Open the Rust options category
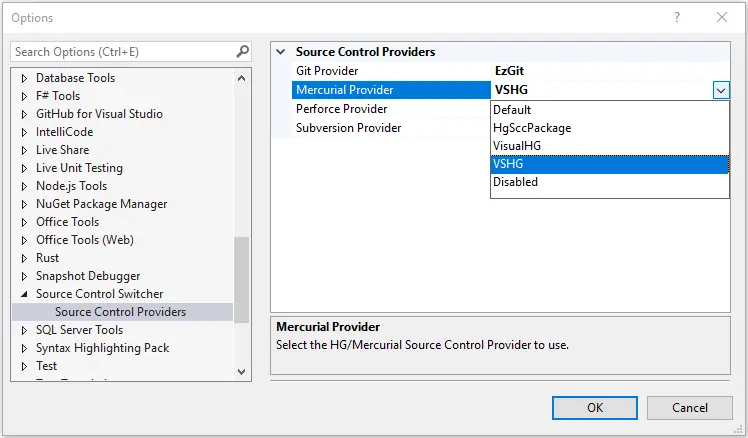 pyautogui.click(x=47, y=258)
